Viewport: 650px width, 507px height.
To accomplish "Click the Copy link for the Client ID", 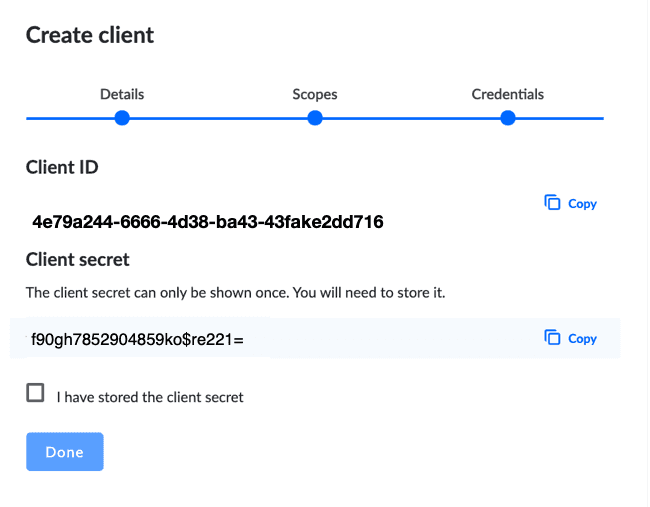I will click(582, 204).
